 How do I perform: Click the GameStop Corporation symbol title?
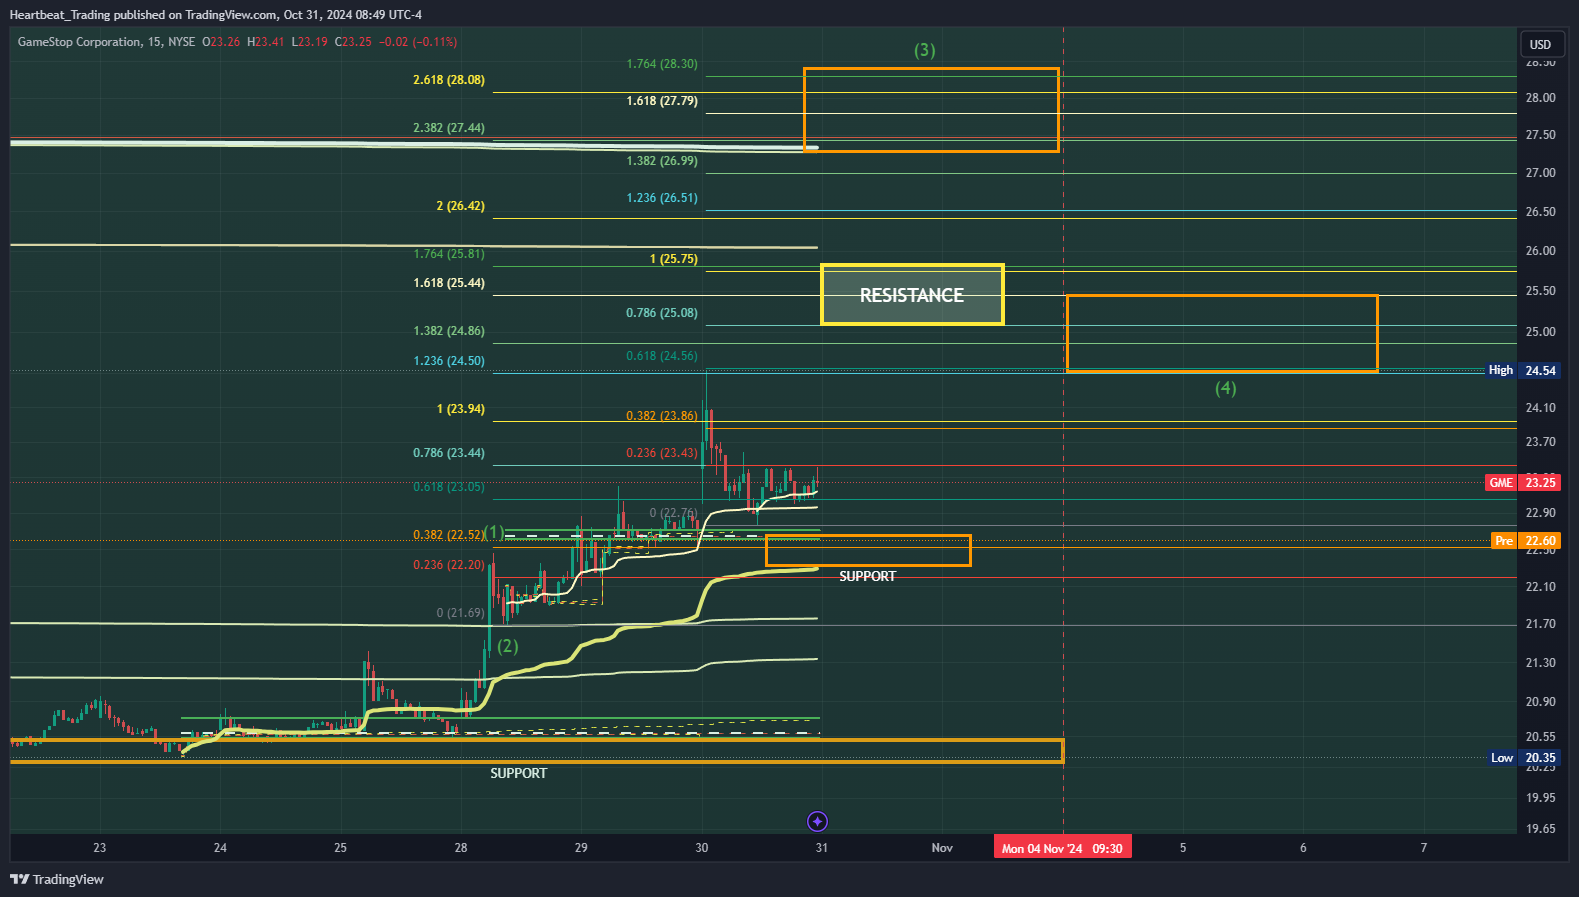point(79,42)
